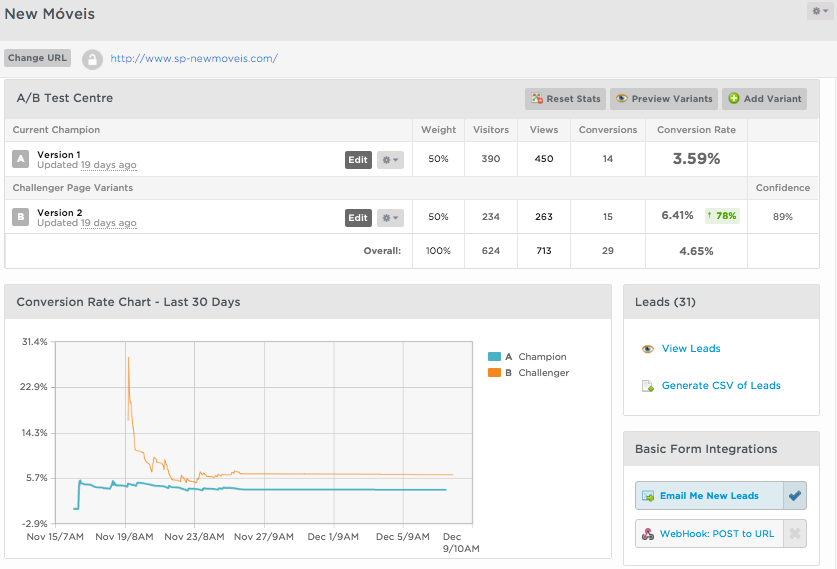Open the gear dropdown for Version 2
Screen dimensions: 837x569
click(390, 218)
